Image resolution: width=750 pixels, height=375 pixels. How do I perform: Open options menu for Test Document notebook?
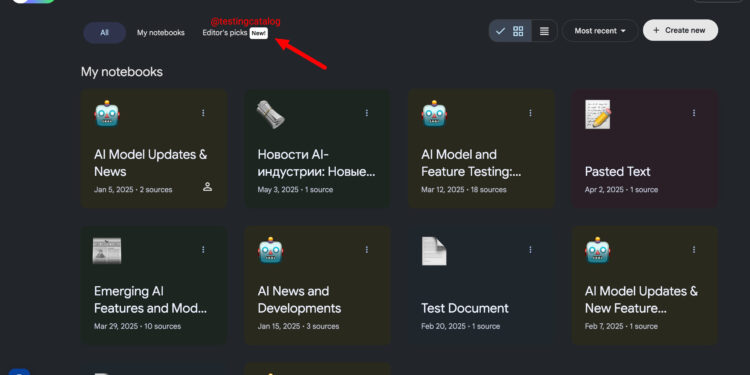click(530, 250)
